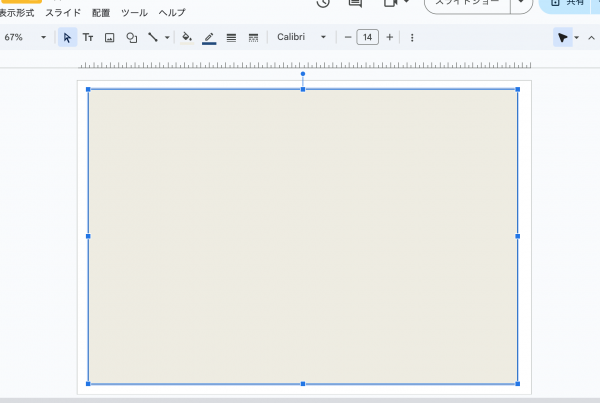This screenshot has width=600, height=403.
Task: Choose the text box tool
Action: (88, 38)
